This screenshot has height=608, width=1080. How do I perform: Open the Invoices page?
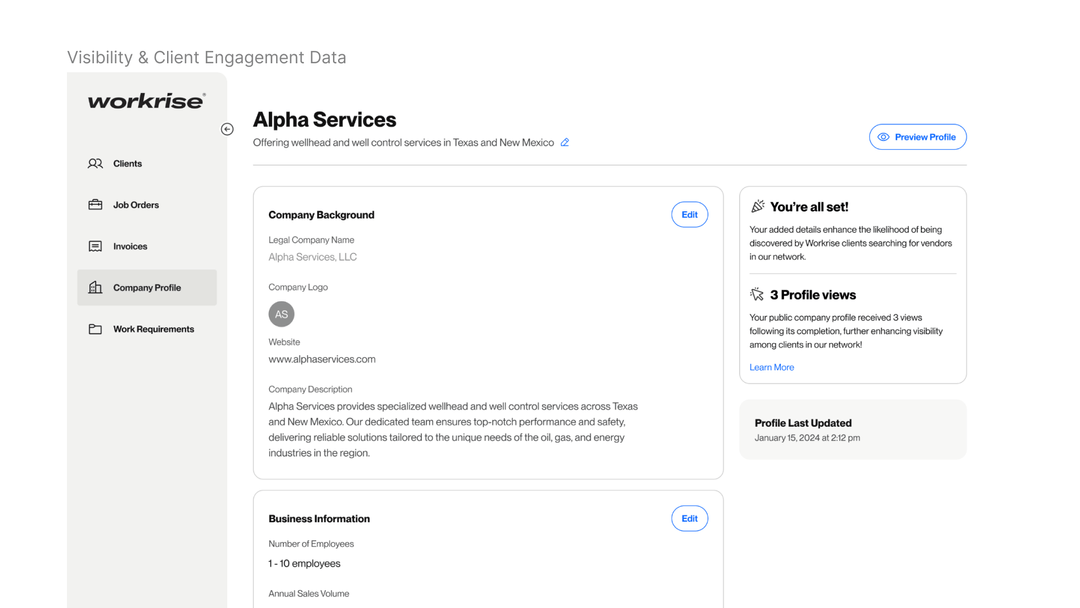tap(130, 246)
